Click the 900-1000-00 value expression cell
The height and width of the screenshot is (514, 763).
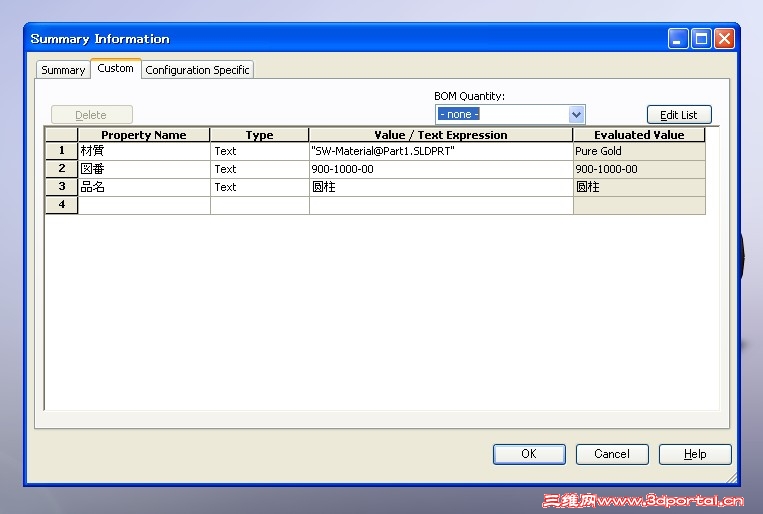(x=441, y=169)
